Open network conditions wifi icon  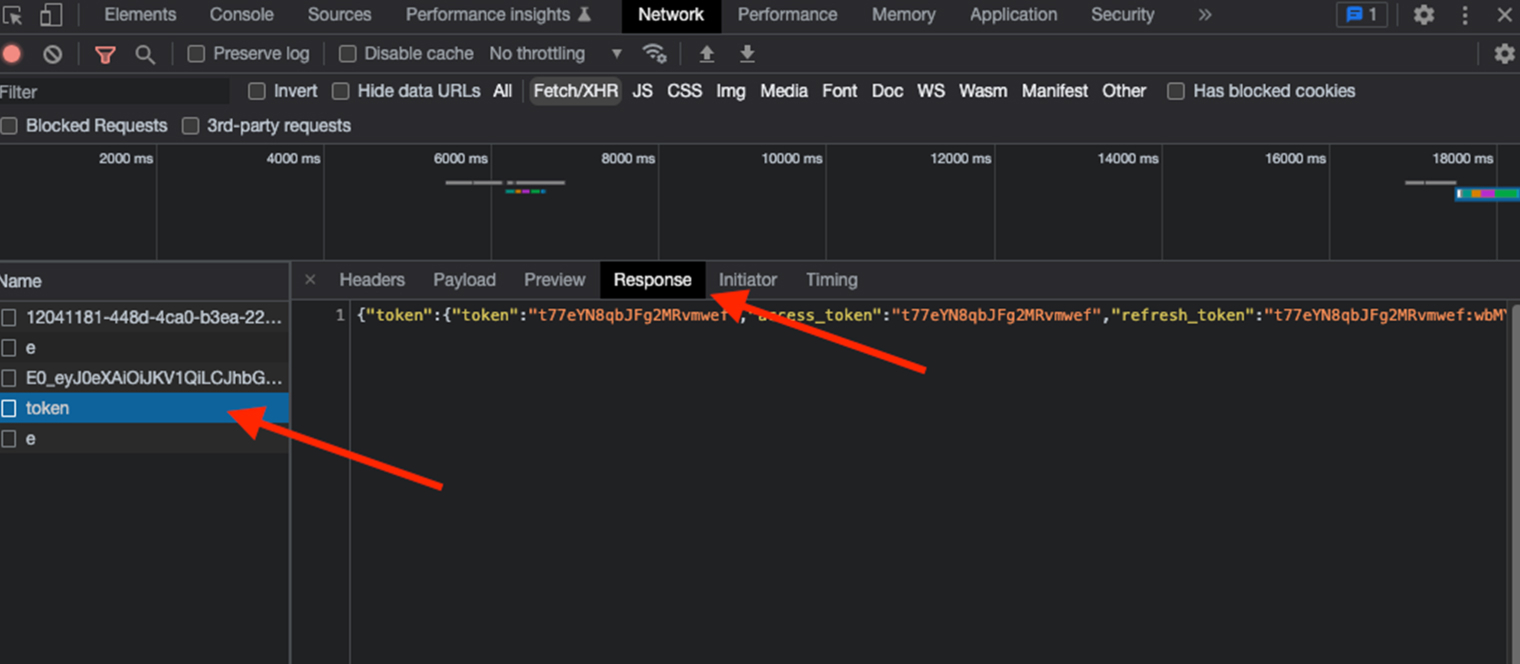pos(654,54)
